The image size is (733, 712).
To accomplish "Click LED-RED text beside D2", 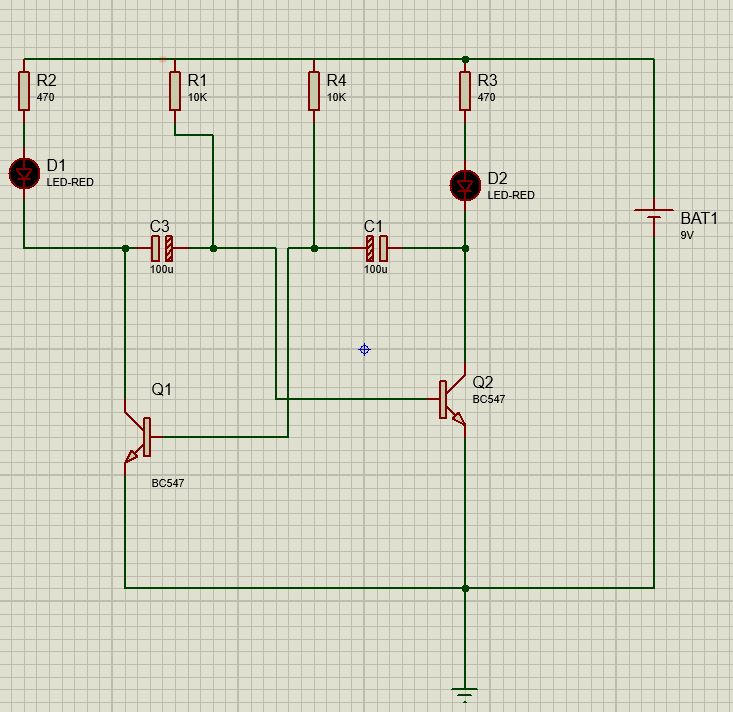I will click(511, 195).
